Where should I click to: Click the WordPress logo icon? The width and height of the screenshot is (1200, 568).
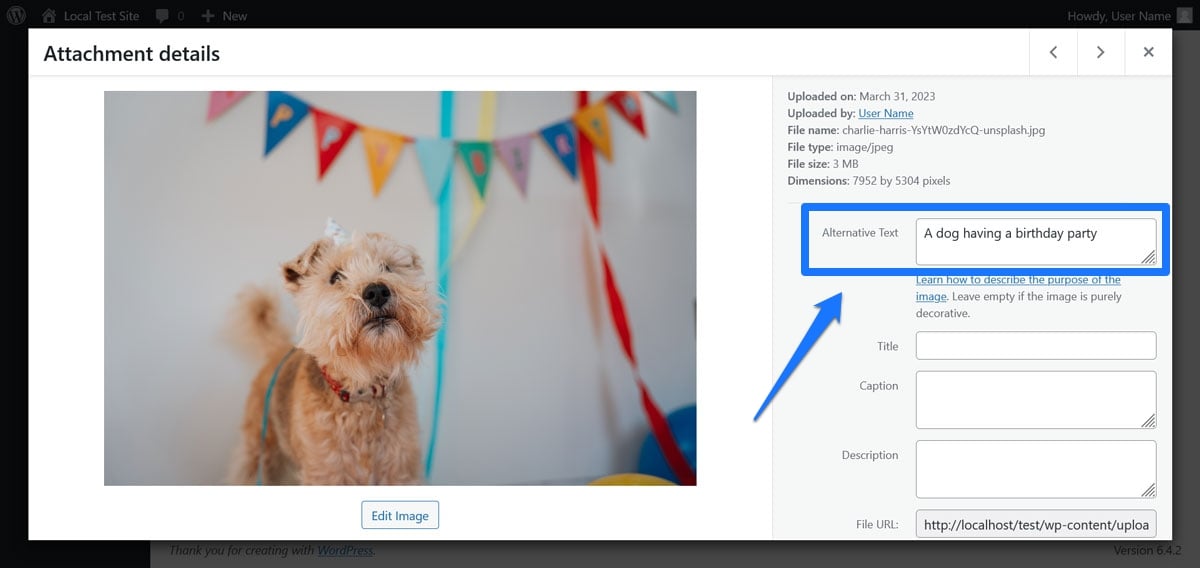pos(16,15)
